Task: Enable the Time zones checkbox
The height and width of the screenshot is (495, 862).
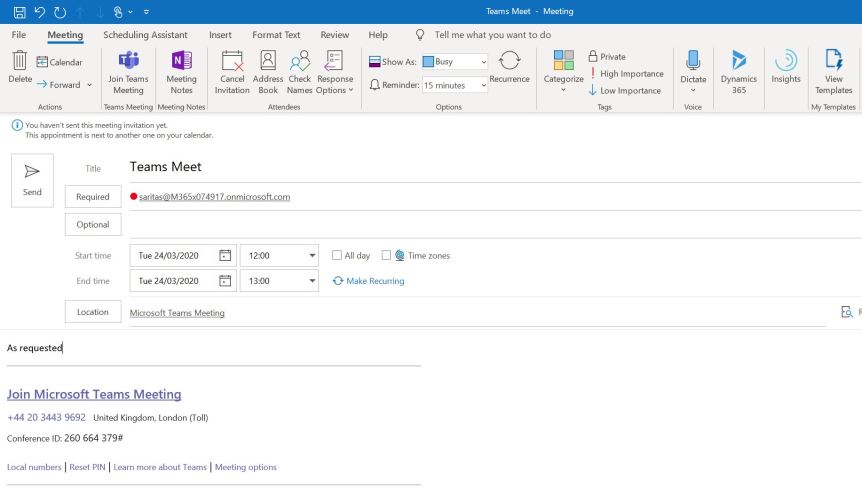Action: [387, 255]
